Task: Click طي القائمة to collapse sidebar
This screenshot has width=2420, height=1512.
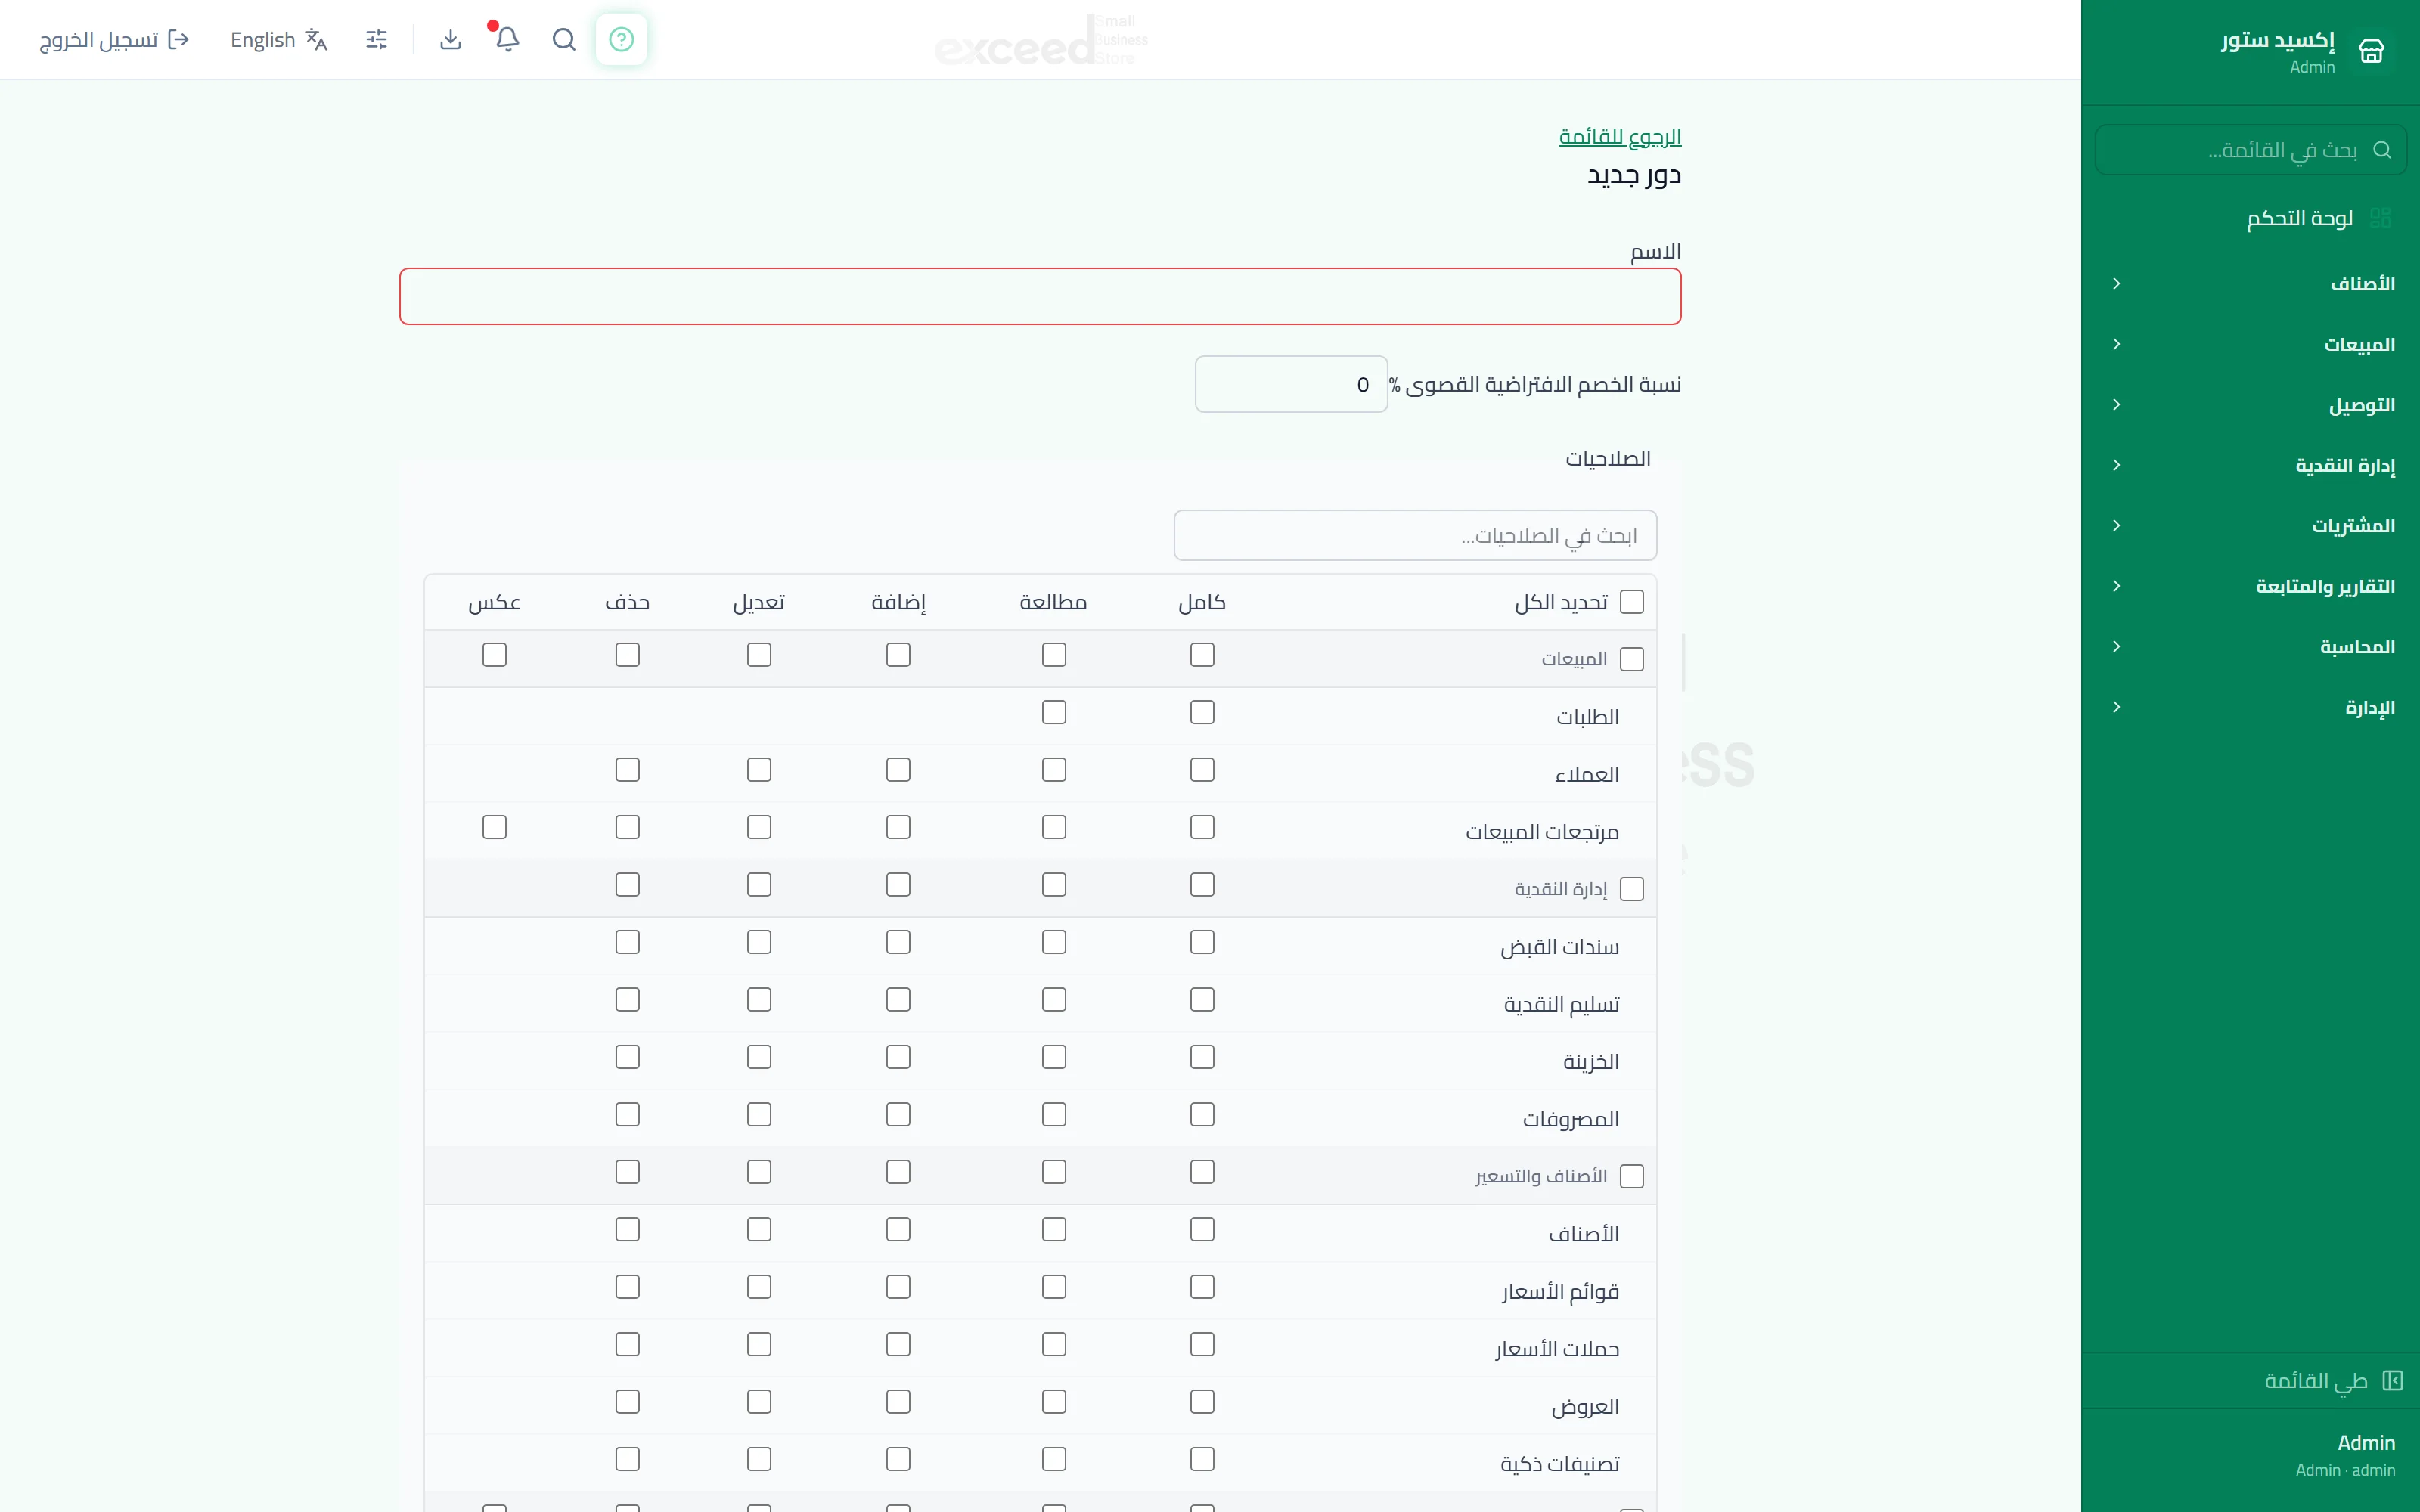Action: [x=2333, y=1380]
